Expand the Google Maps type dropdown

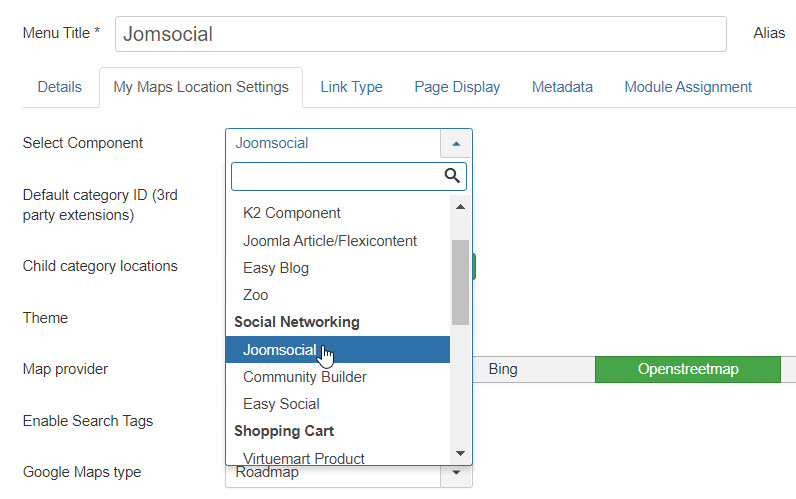point(456,472)
